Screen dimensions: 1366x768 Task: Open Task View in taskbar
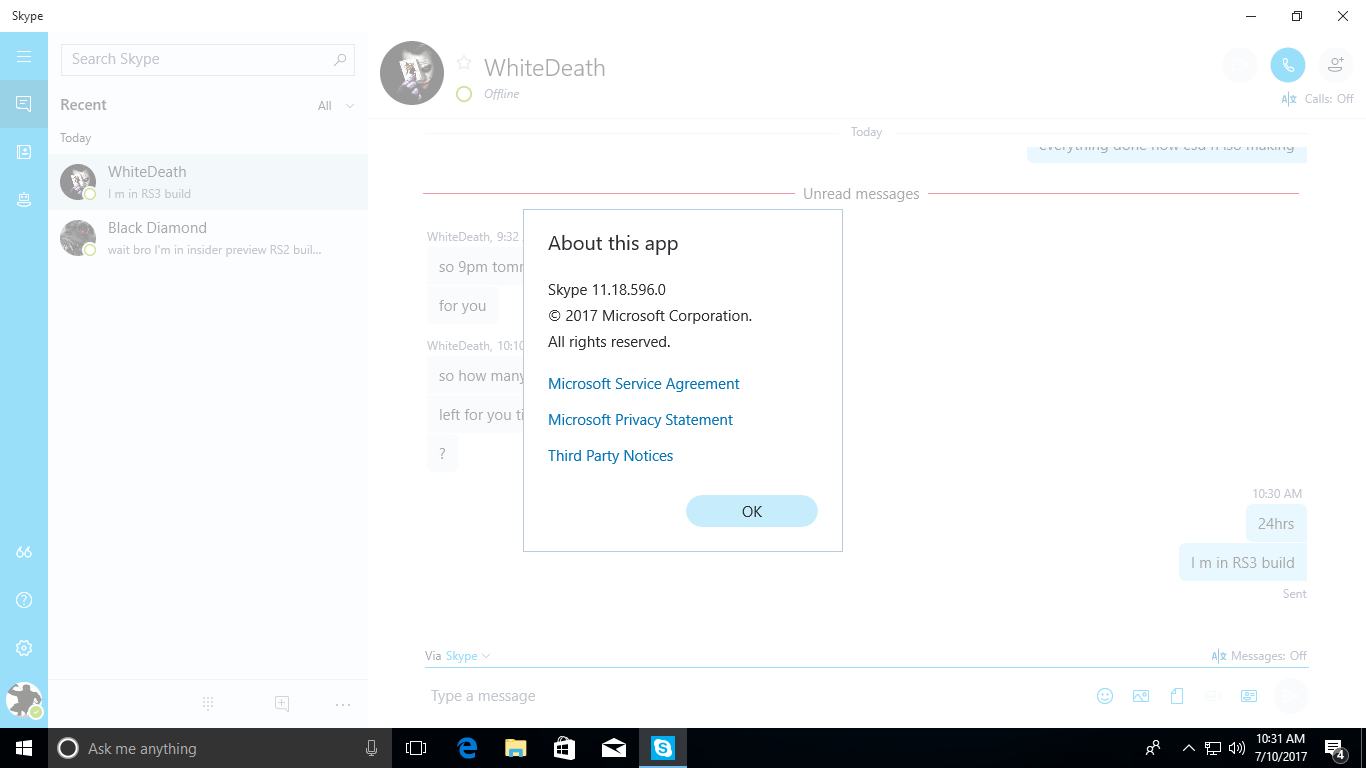(416, 748)
